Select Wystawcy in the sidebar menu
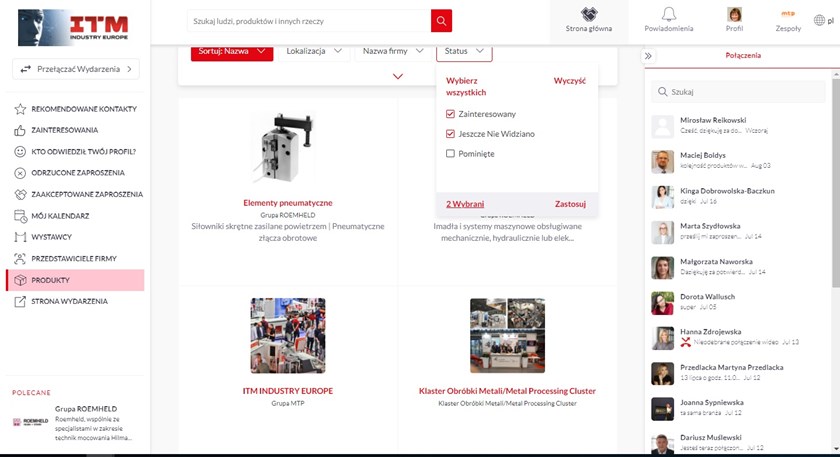 (51, 237)
